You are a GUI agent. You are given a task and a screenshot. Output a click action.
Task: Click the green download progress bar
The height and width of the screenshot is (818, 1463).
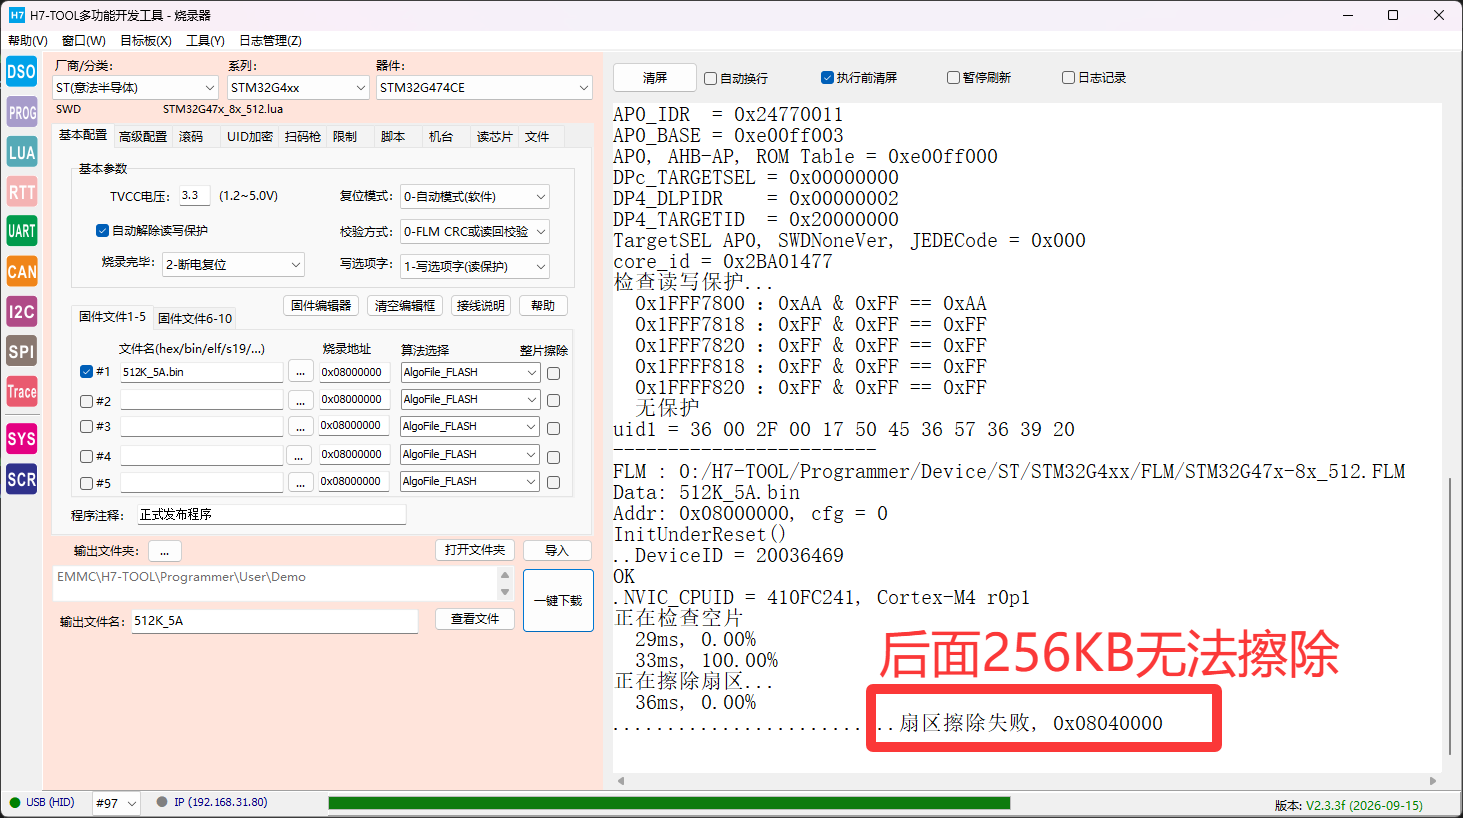coord(669,803)
